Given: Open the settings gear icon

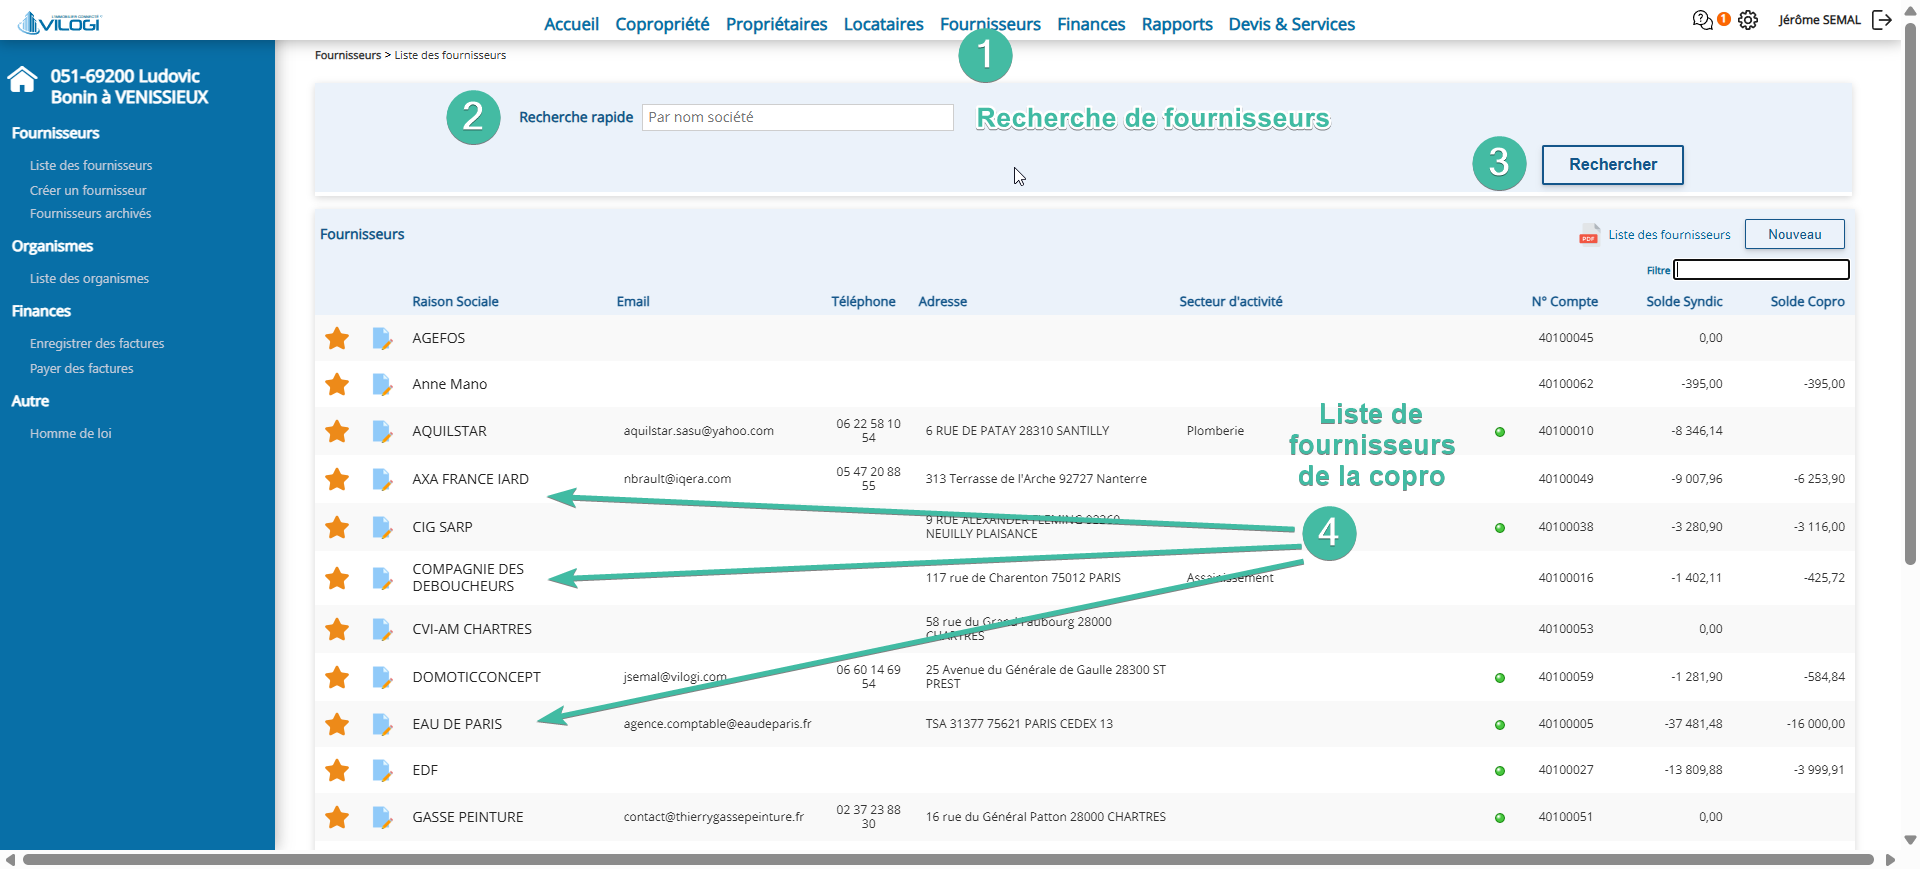Looking at the screenshot, I should click(x=1748, y=20).
